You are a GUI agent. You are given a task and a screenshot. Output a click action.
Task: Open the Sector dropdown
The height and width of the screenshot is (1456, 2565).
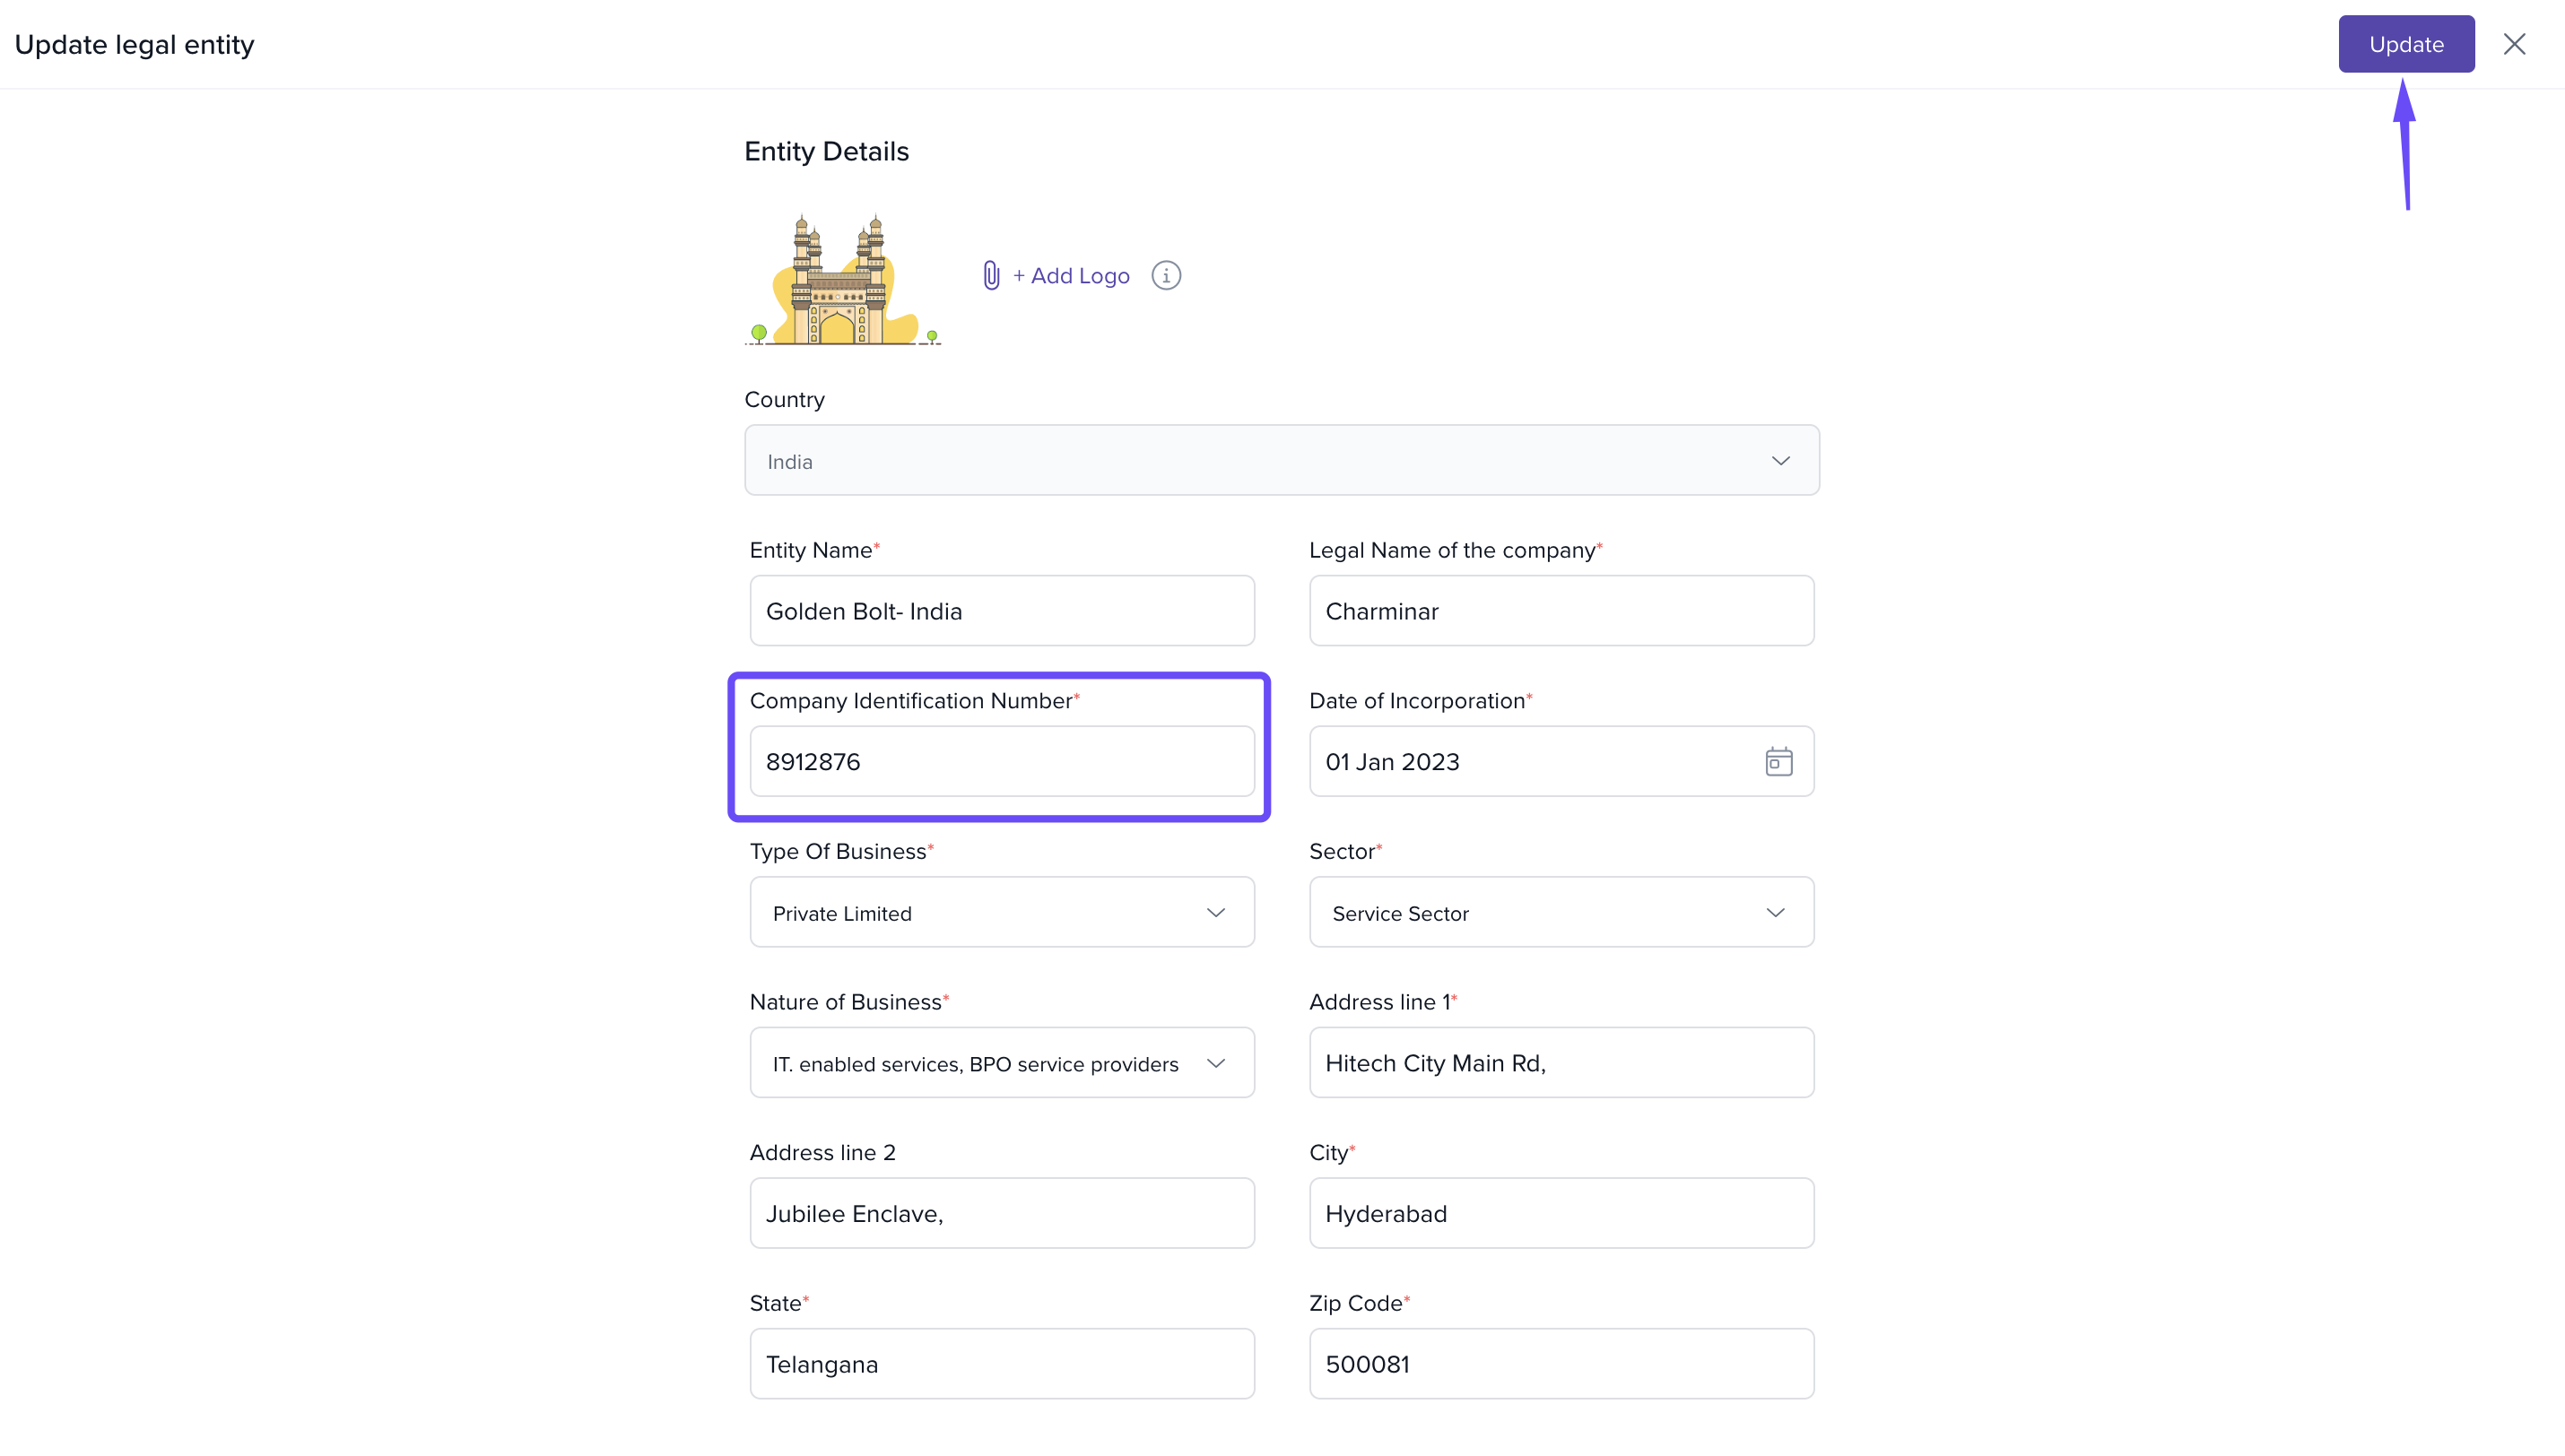click(1560, 913)
